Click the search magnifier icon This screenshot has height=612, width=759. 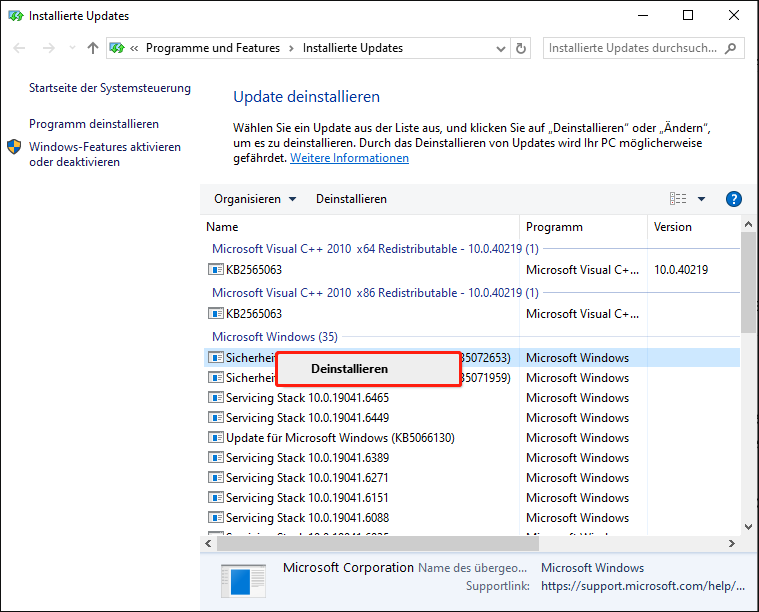coord(733,48)
